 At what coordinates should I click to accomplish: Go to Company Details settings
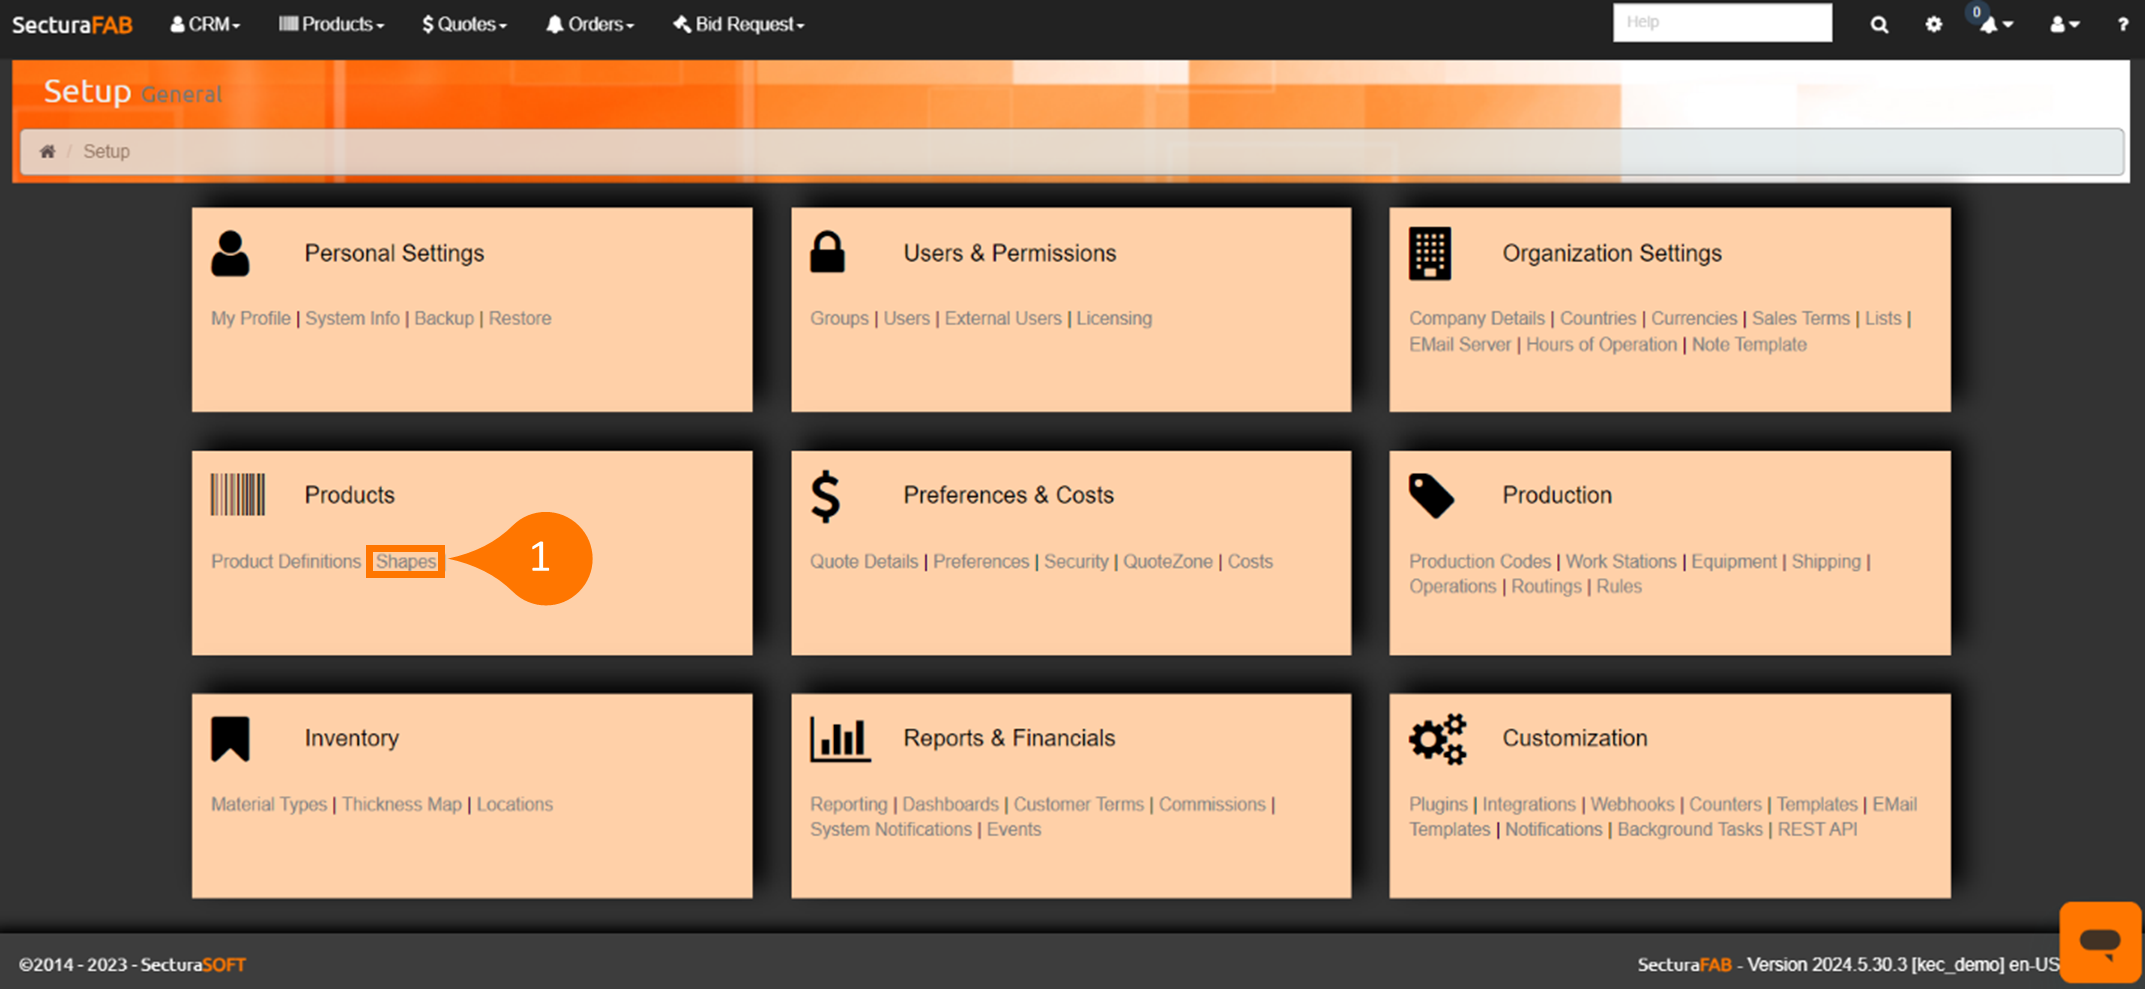(1476, 318)
